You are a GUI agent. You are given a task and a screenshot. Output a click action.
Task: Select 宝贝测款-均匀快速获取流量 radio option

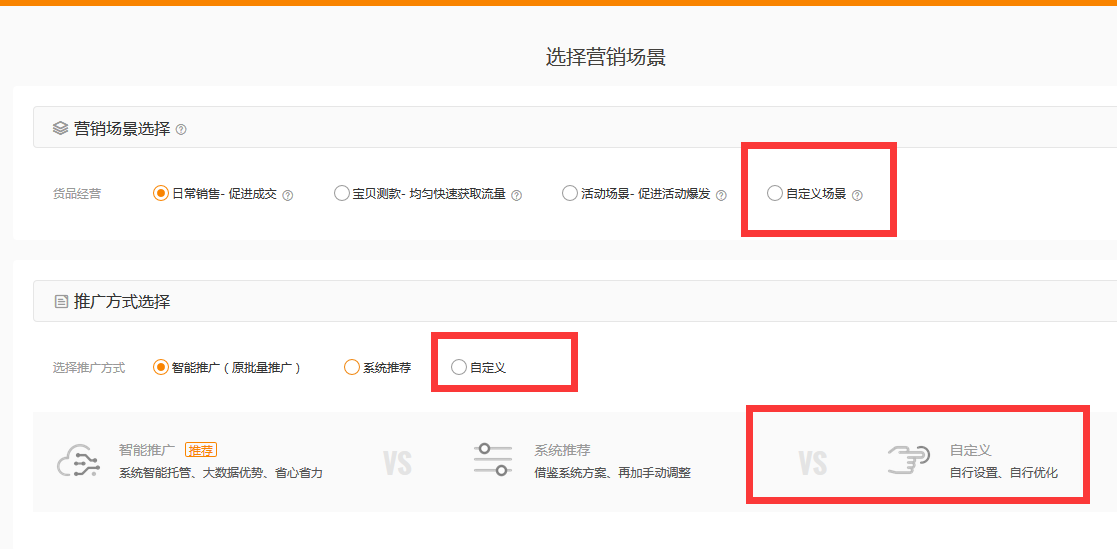(x=342, y=193)
